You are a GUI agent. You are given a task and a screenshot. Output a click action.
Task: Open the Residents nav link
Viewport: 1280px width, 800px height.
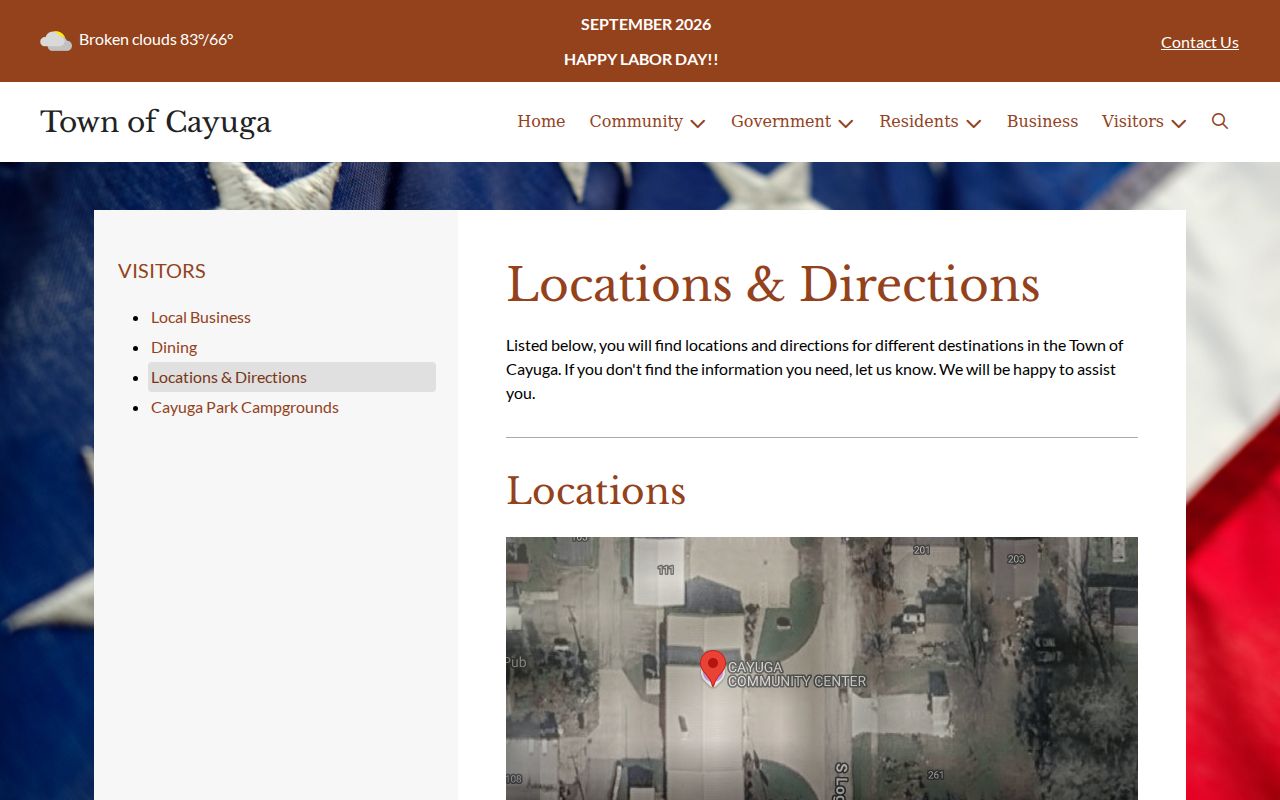[919, 121]
